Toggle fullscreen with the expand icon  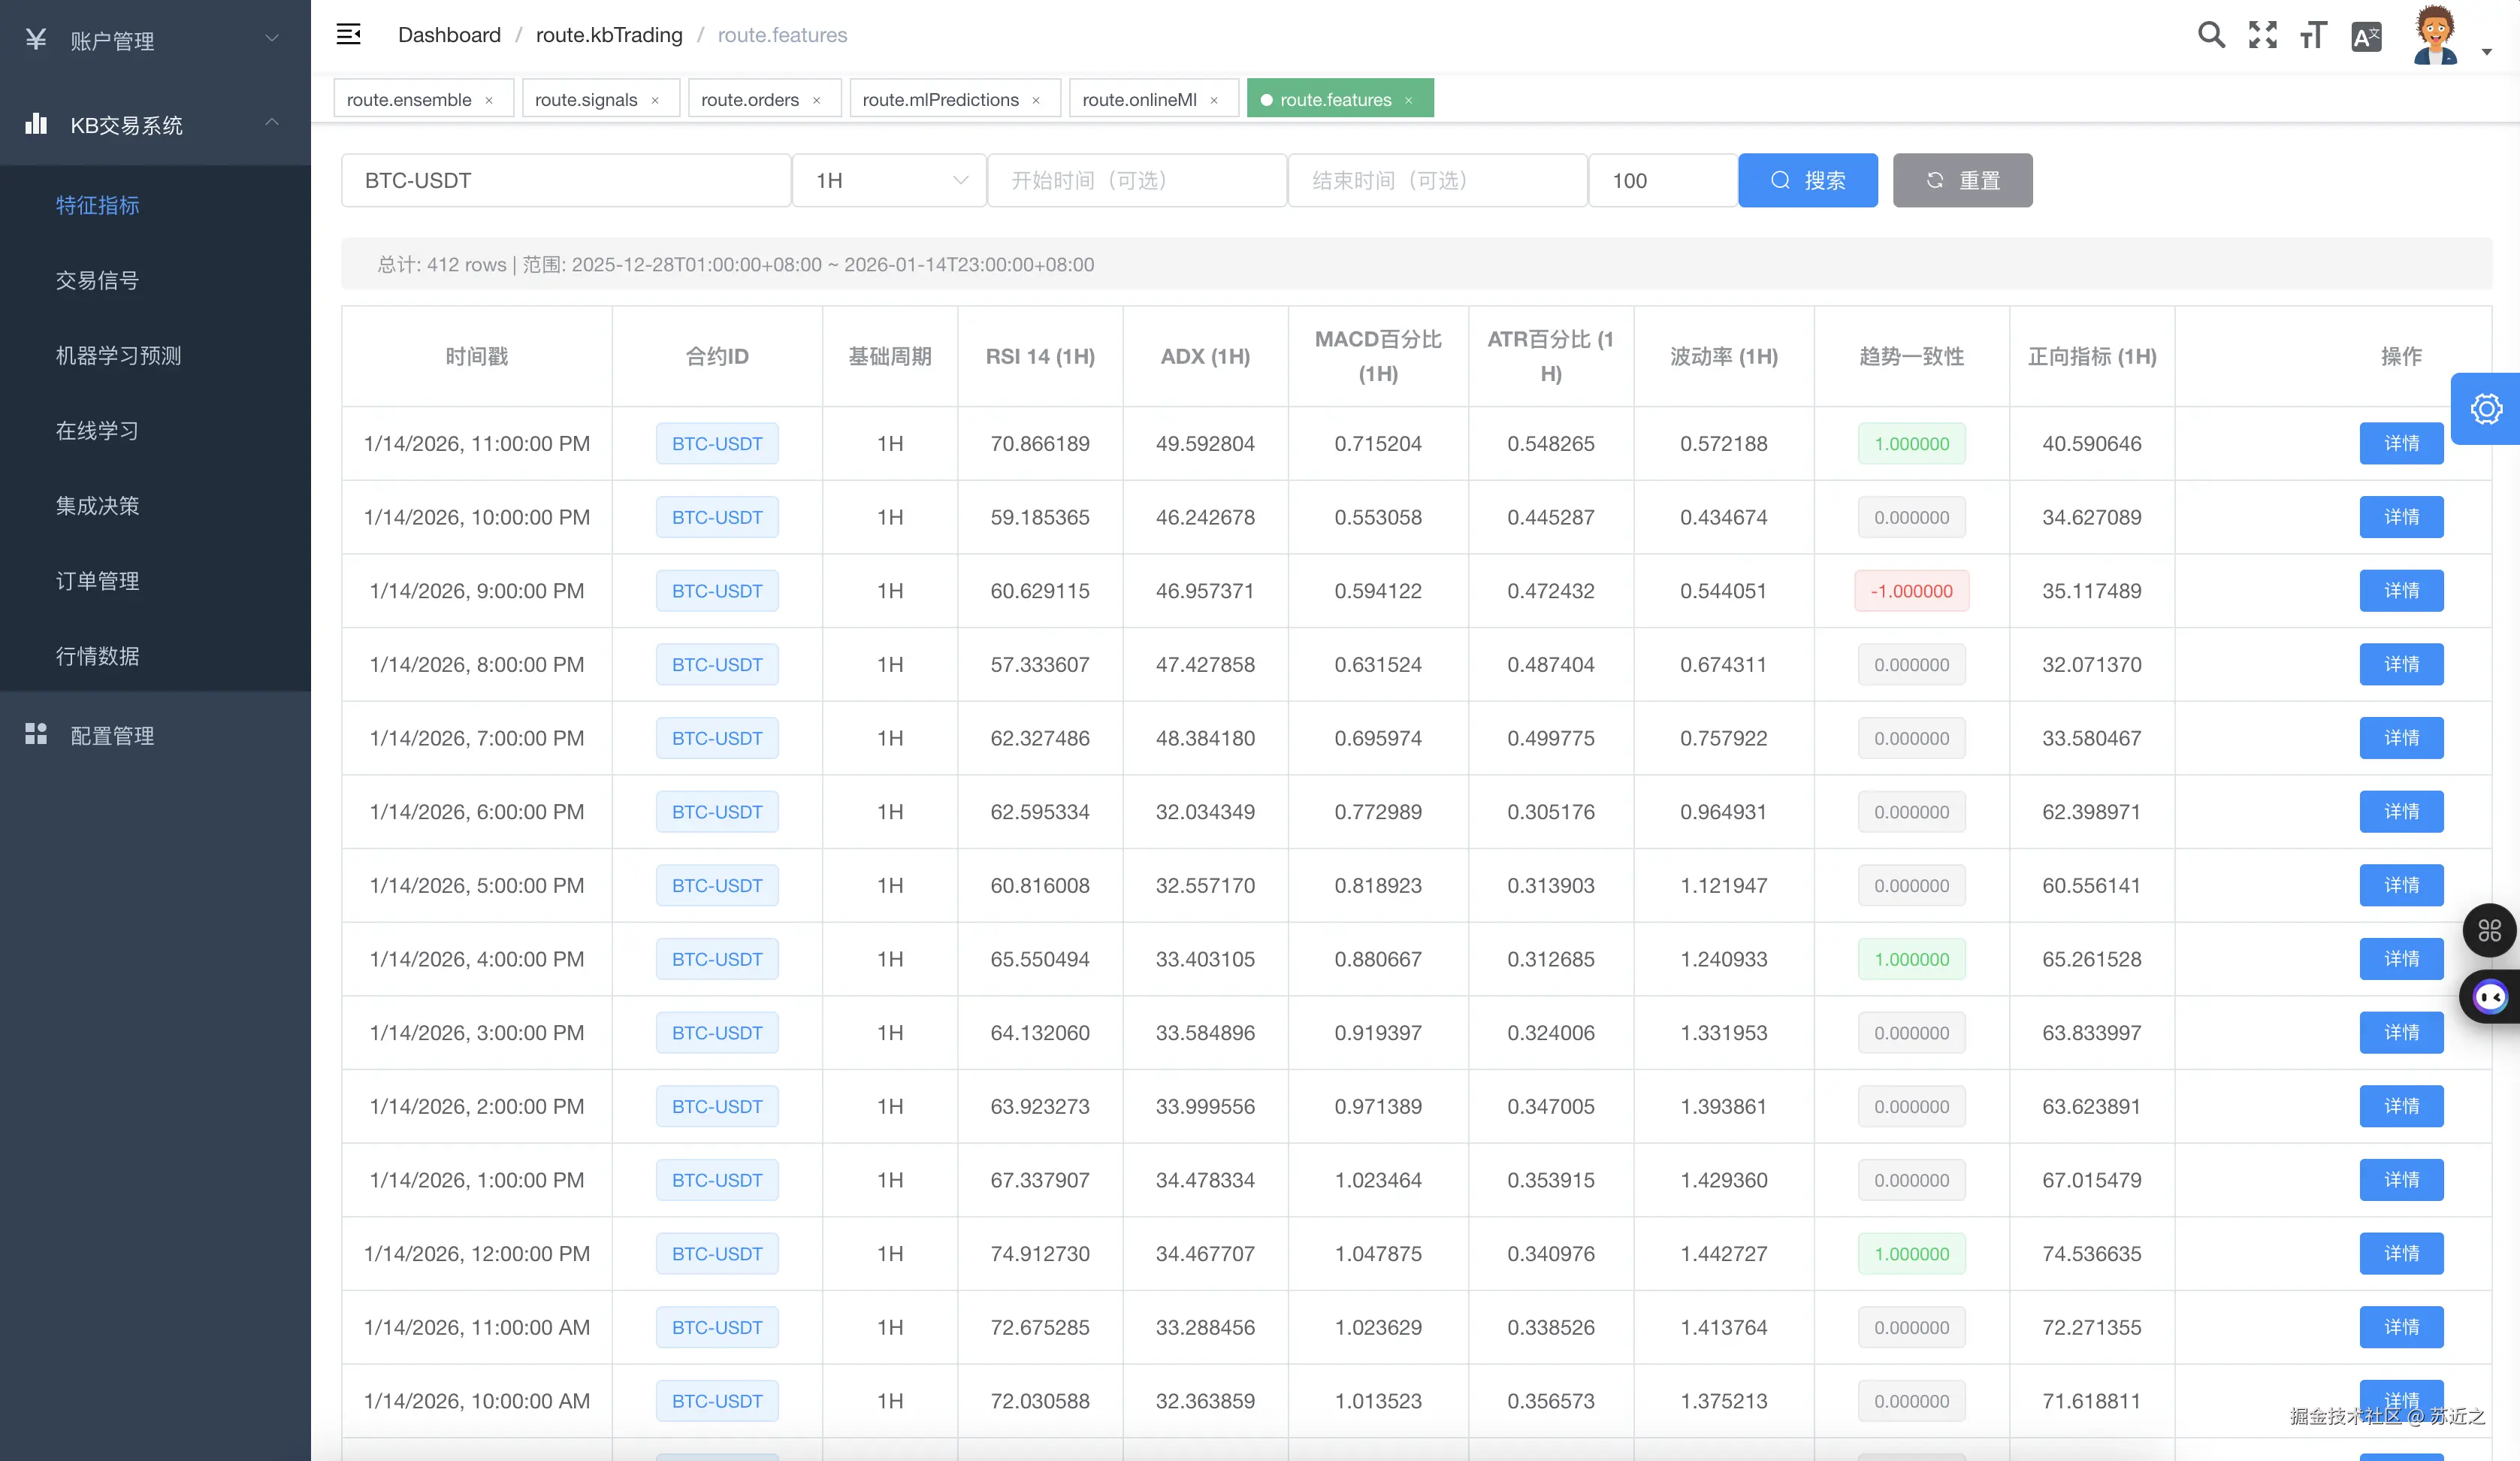point(2262,35)
